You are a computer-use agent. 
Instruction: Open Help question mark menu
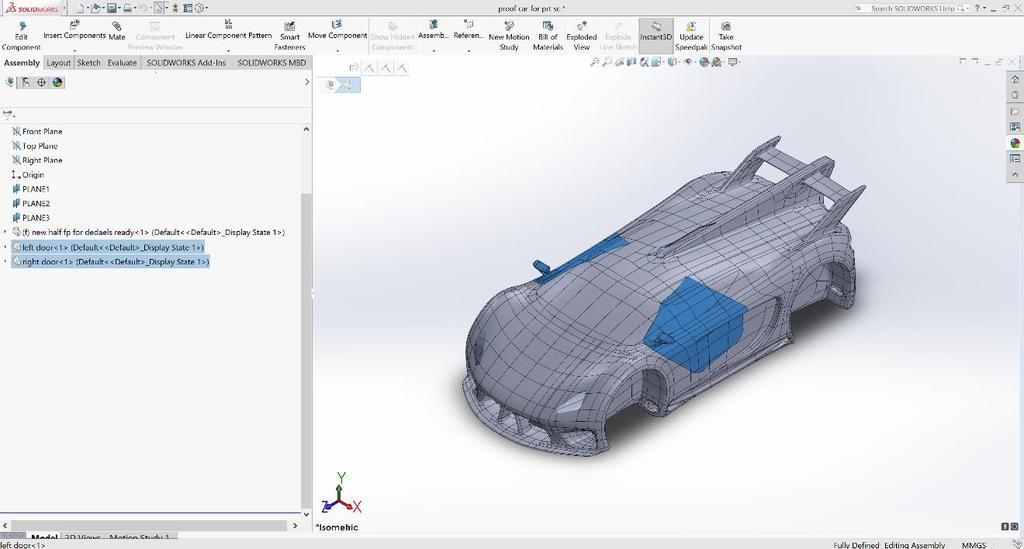(x=978, y=8)
